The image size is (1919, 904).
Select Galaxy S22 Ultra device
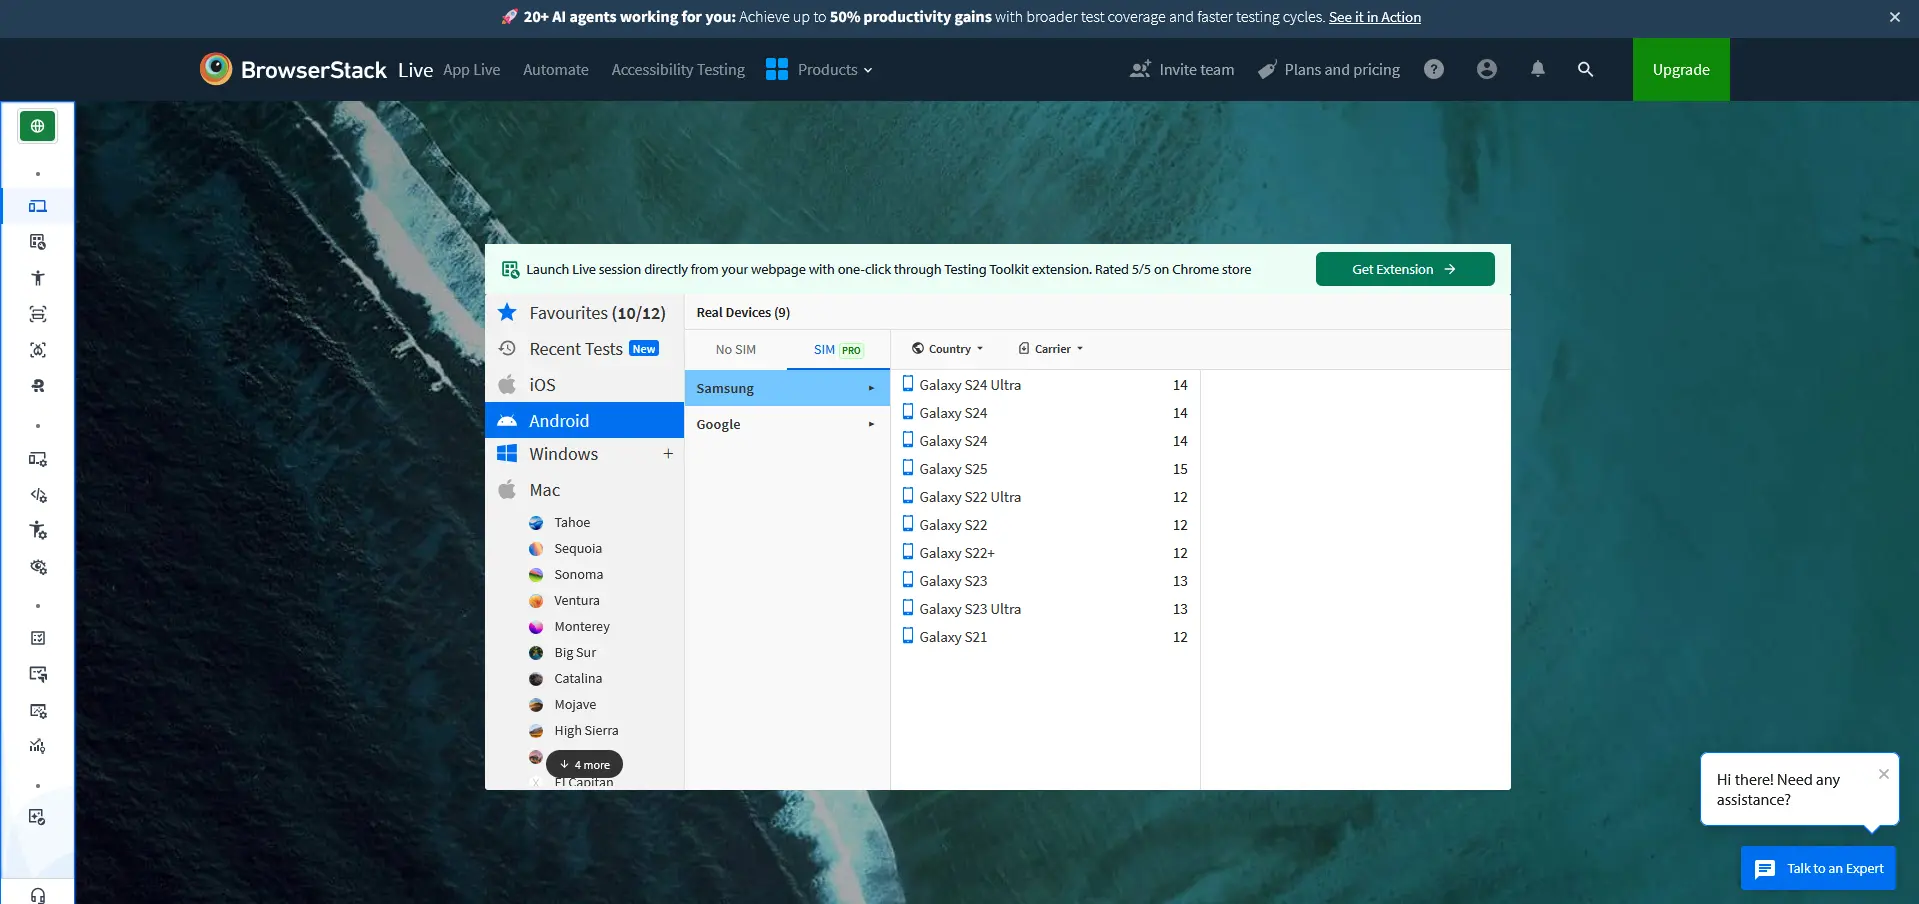coord(1045,497)
